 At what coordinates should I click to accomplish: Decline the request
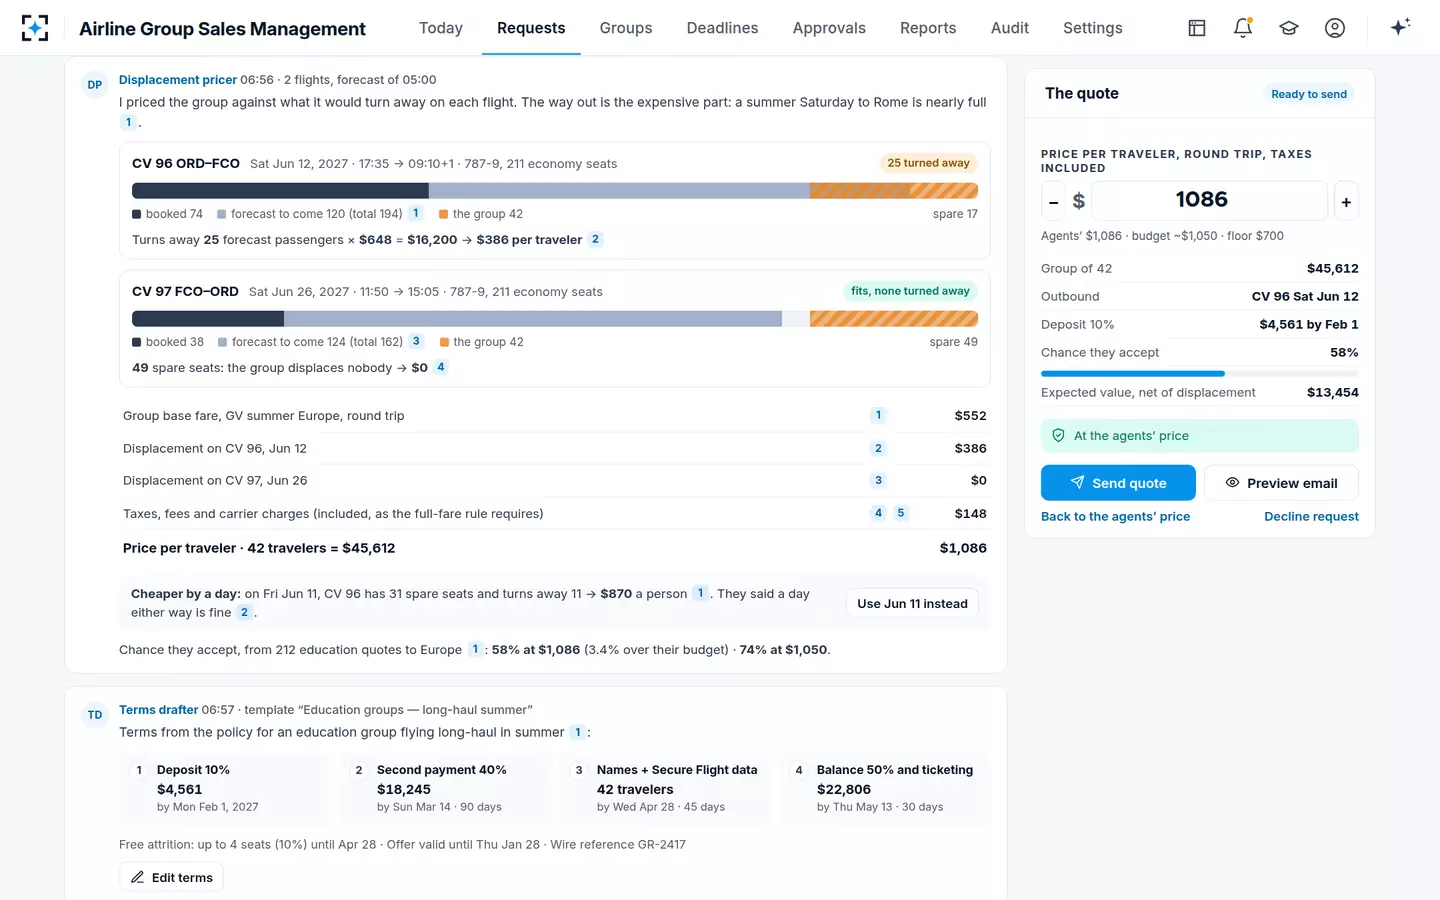click(1311, 517)
